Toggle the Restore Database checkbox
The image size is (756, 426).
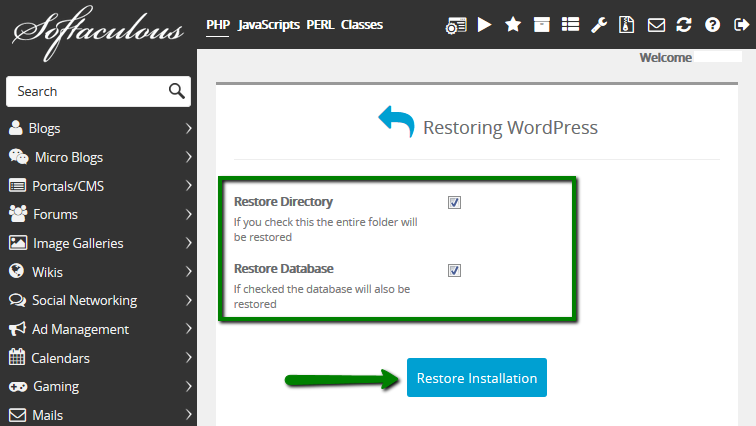454,270
